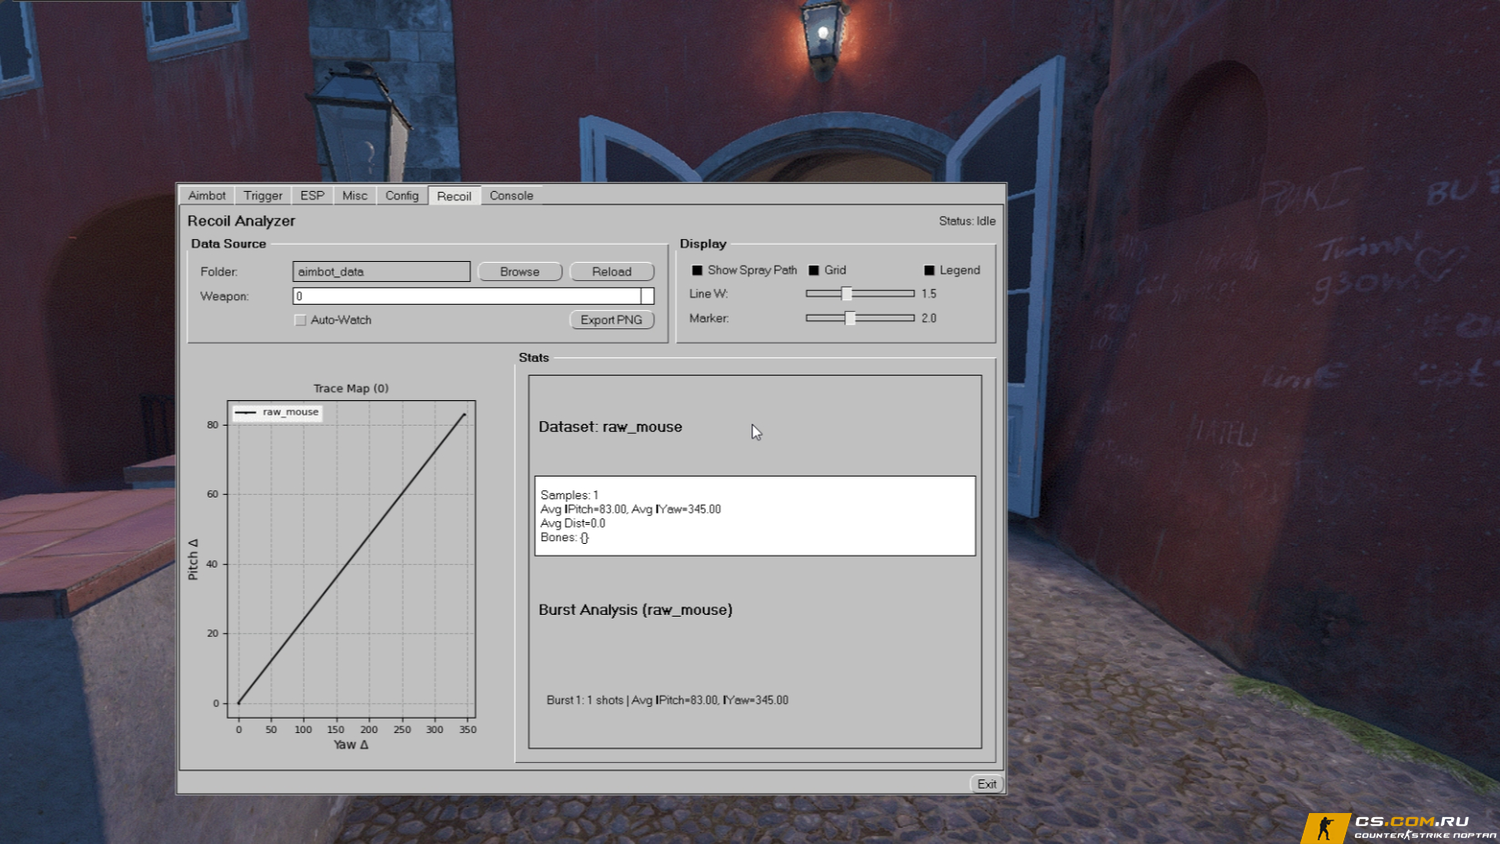This screenshot has width=1500, height=844.
Task: Enable the Auto-Watch checkbox
Action: point(300,320)
